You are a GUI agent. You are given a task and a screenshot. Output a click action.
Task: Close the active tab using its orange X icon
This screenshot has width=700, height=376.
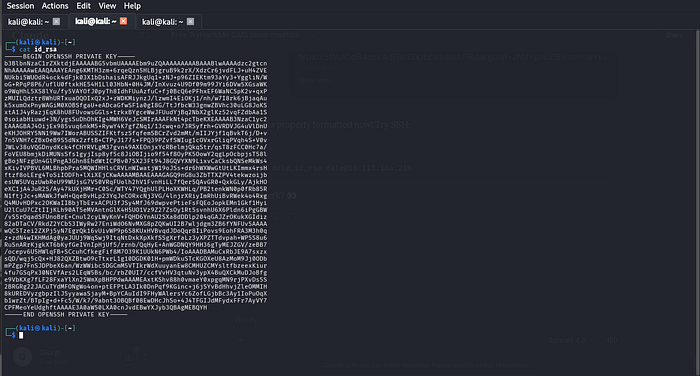point(124,21)
